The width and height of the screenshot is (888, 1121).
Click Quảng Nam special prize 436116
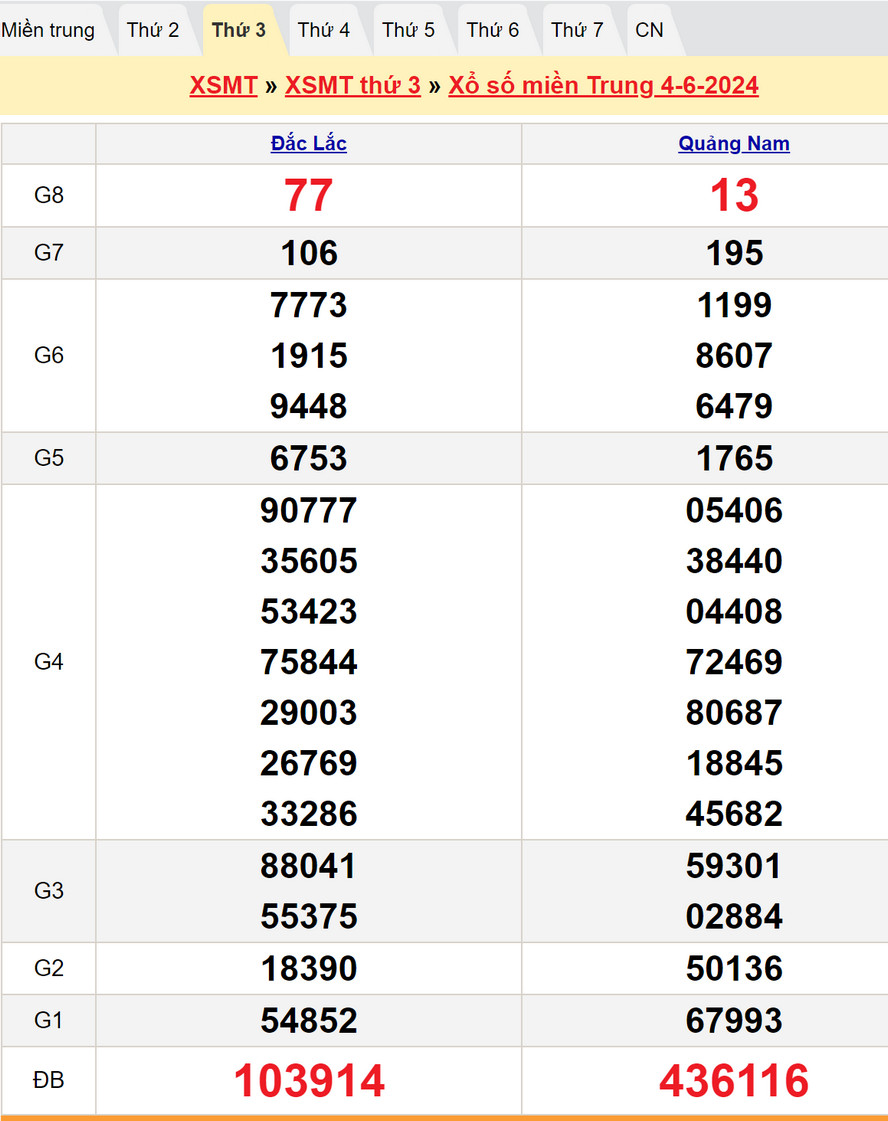point(734,1081)
